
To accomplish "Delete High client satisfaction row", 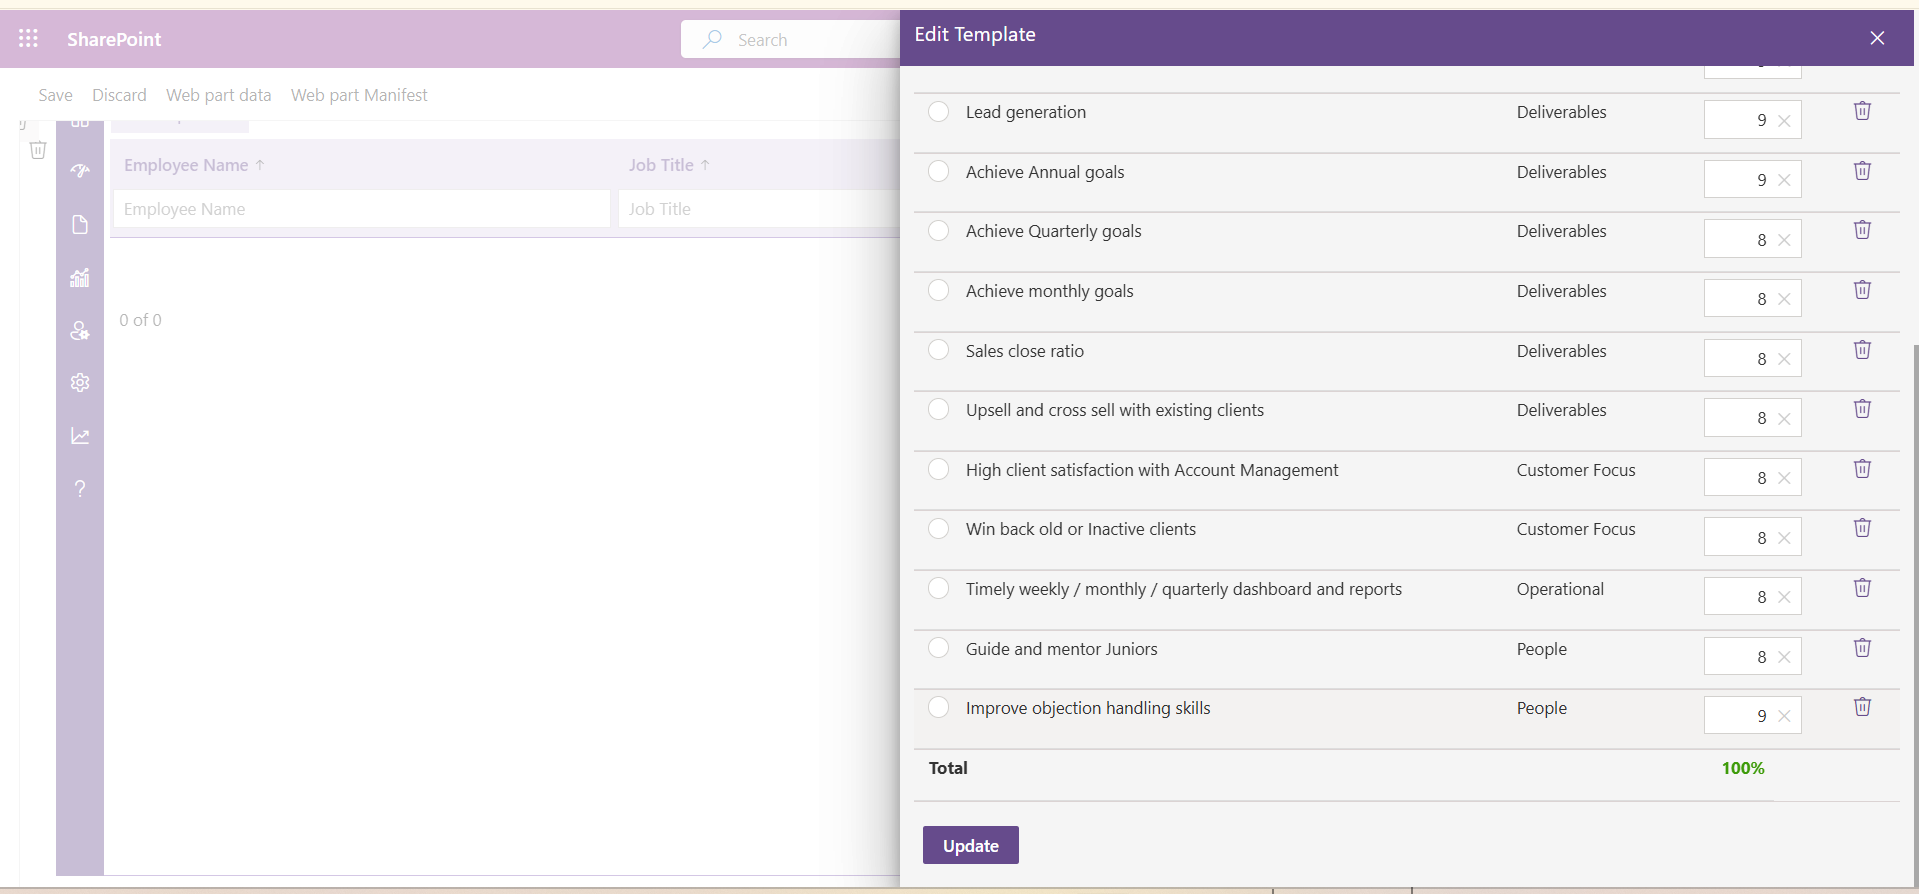I will [x=1862, y=469].
